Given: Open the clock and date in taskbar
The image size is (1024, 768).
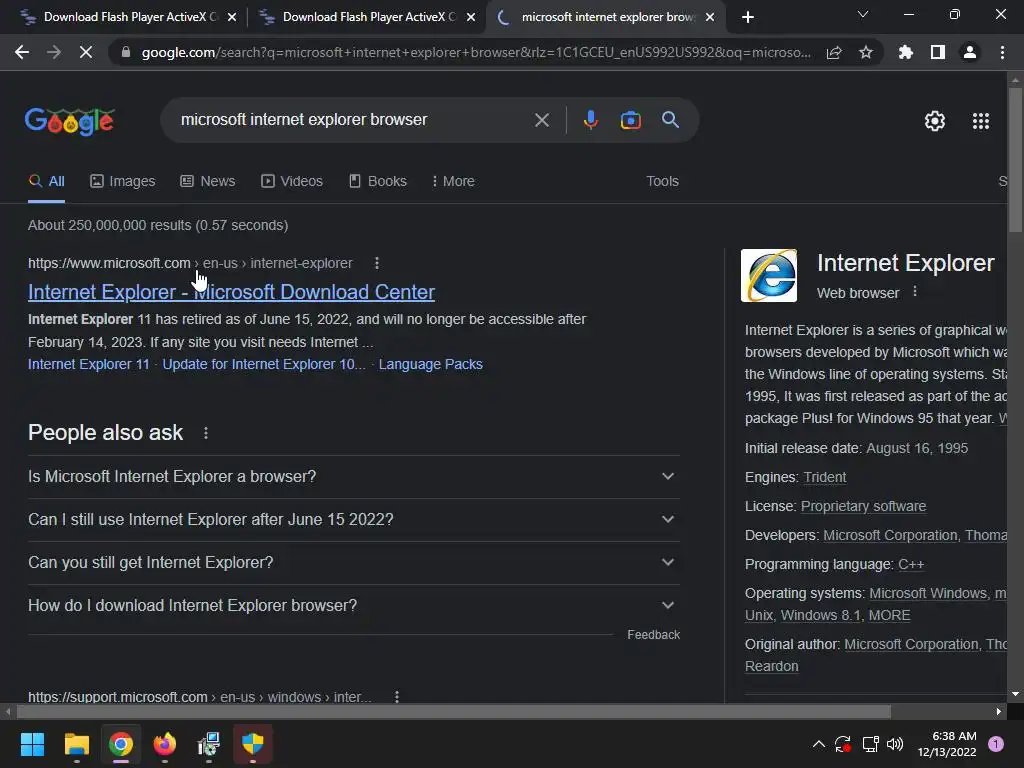Looking at the screenshot, I should click(x=947, y=744).
